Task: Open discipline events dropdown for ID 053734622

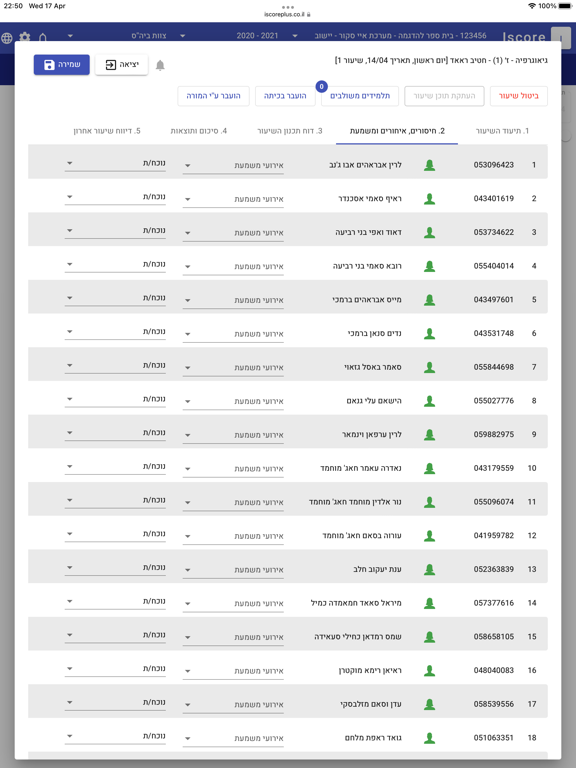Action: [233, 233]
